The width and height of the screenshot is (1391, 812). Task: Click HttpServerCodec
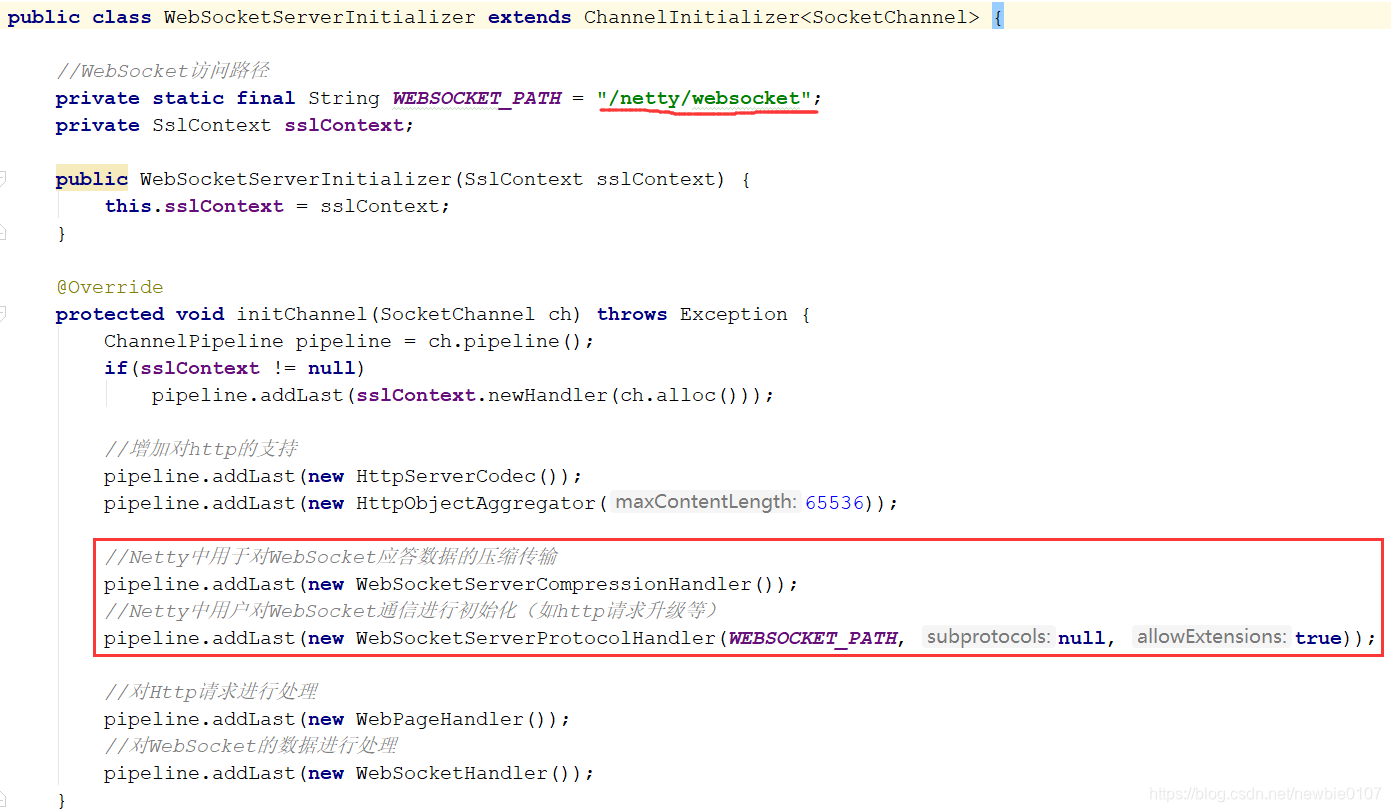[x=446, y=476]
